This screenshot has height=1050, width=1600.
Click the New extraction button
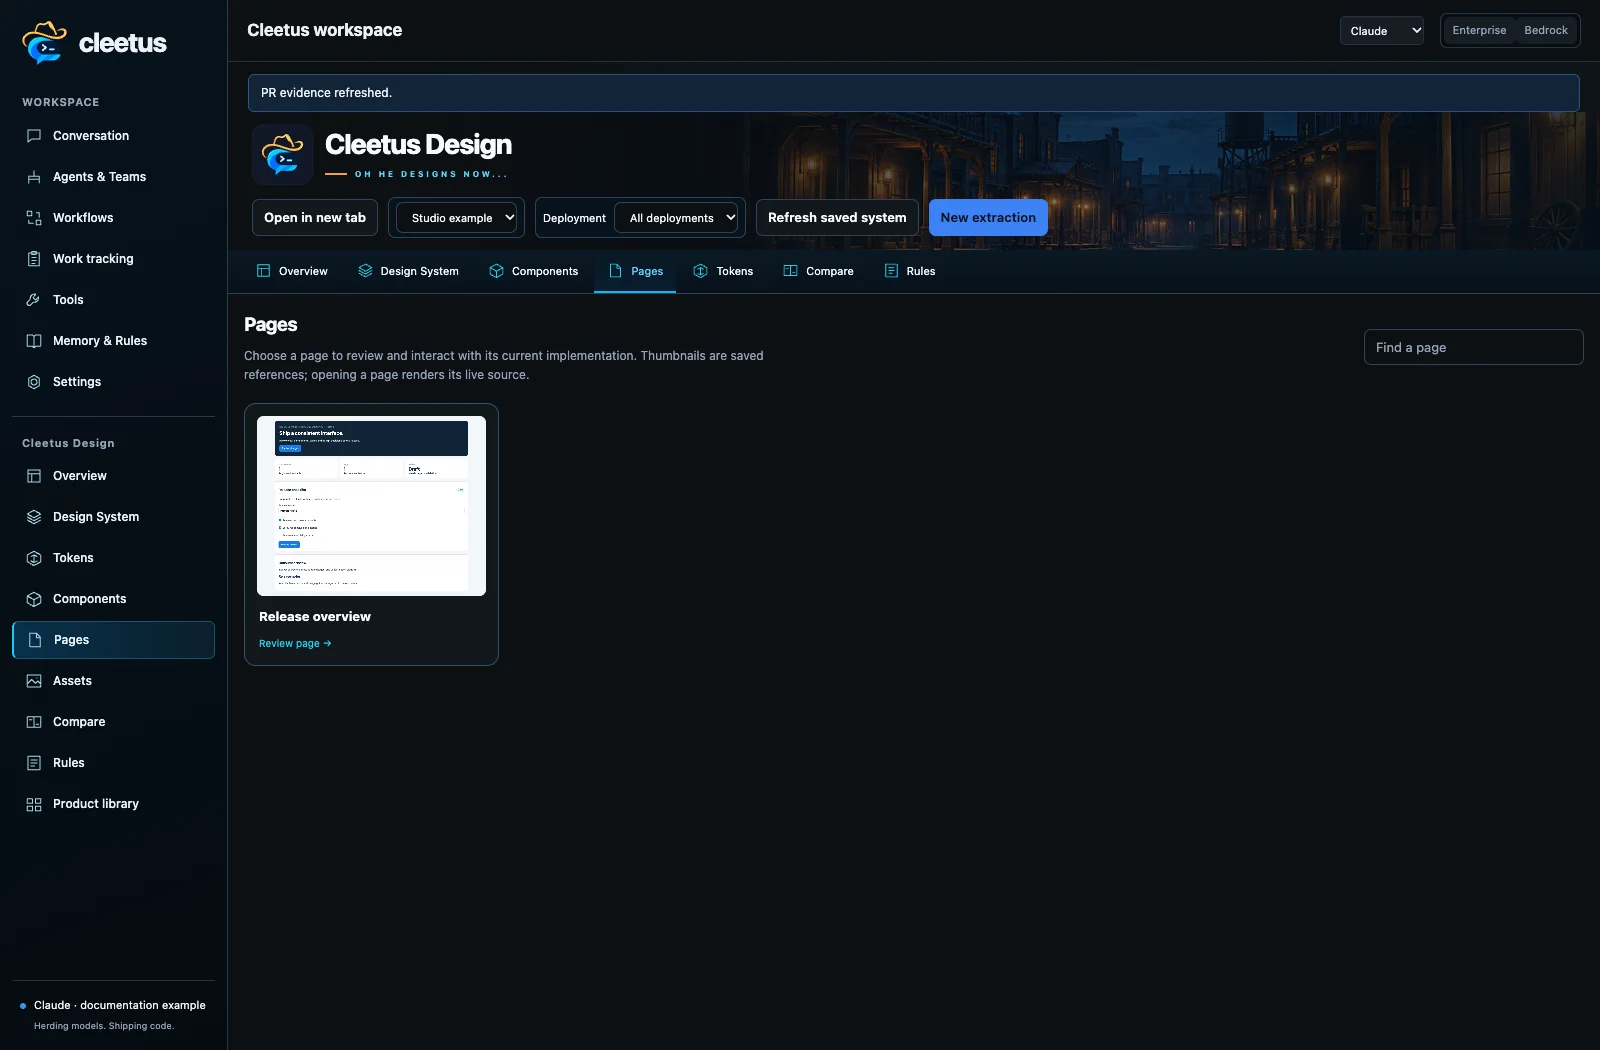(988, 218)
